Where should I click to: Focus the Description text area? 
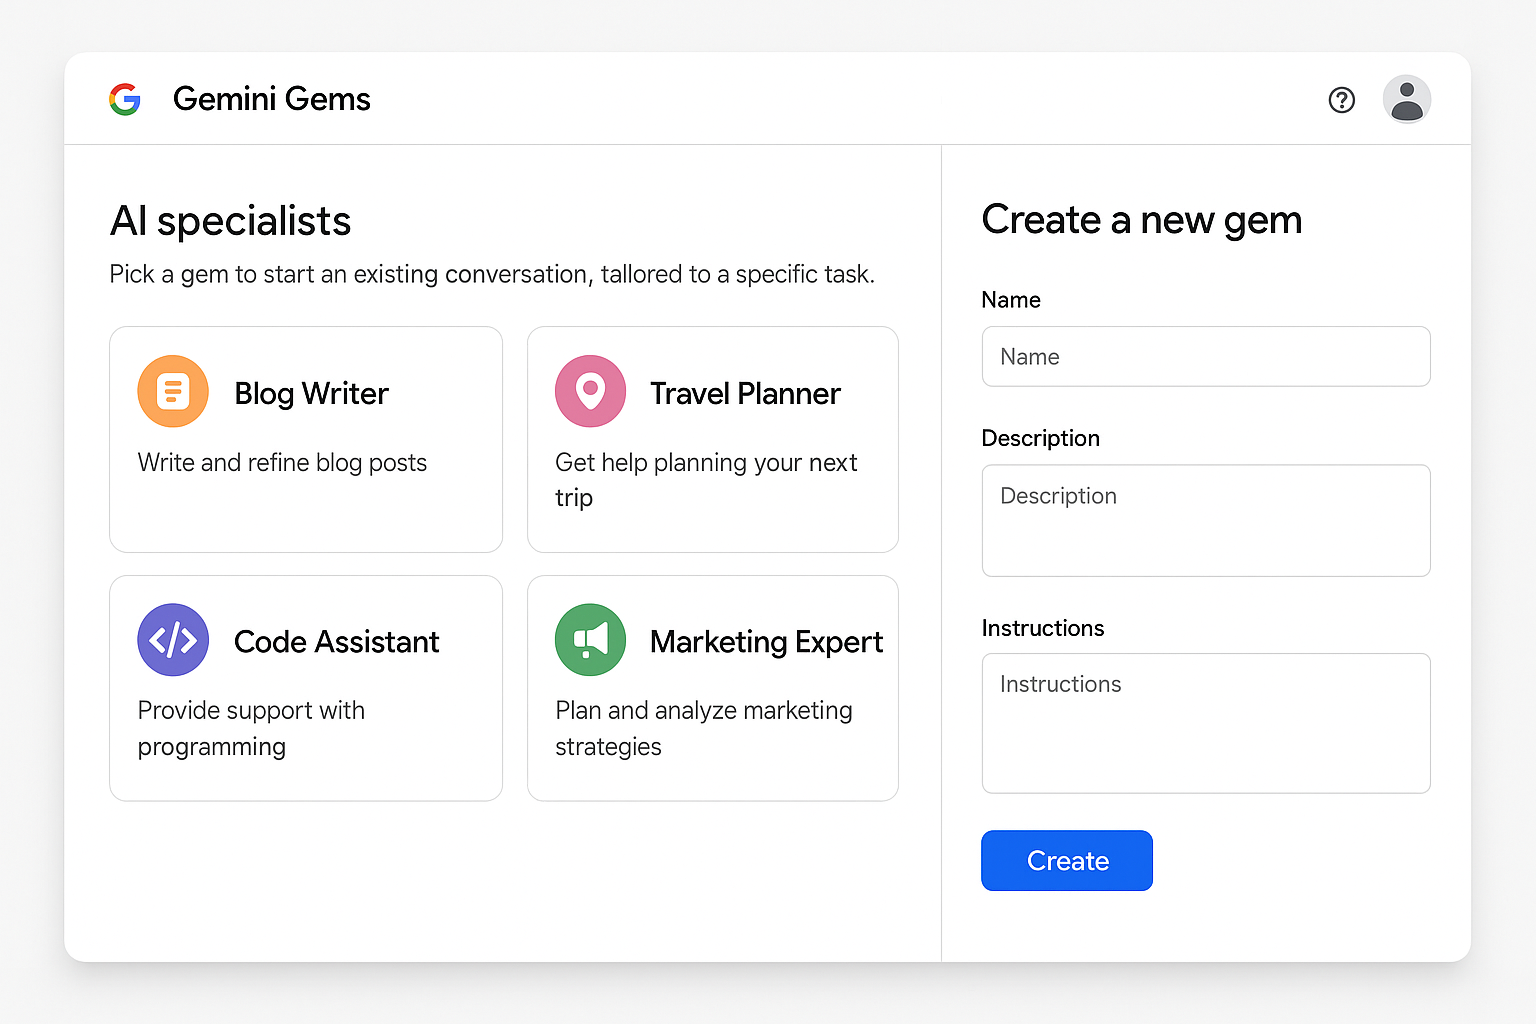click(1206, 521)
